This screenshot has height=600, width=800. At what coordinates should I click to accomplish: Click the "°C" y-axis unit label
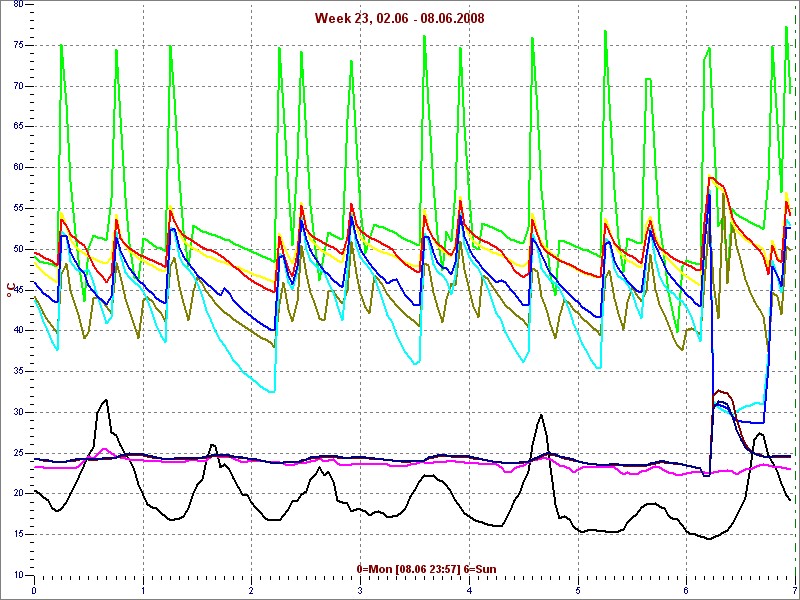point(9,290)
